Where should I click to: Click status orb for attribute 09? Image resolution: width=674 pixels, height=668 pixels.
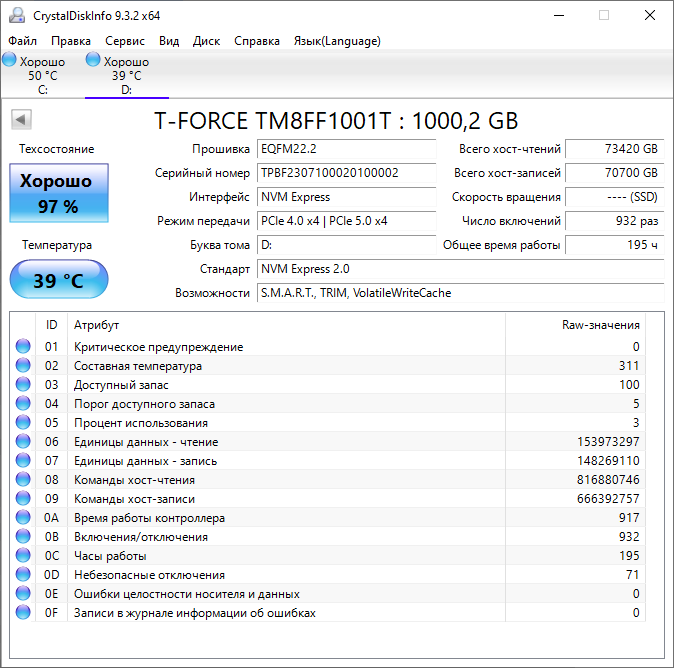(x=23, y=499)
